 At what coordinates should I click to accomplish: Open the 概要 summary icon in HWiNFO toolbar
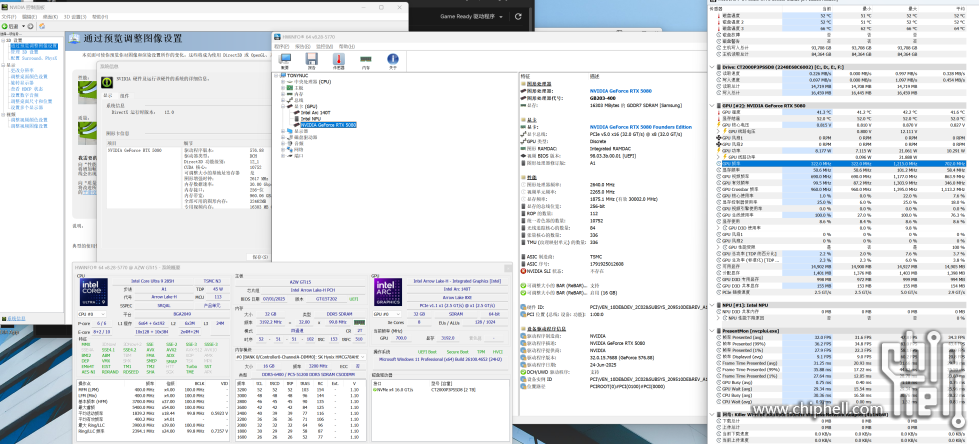285,59
